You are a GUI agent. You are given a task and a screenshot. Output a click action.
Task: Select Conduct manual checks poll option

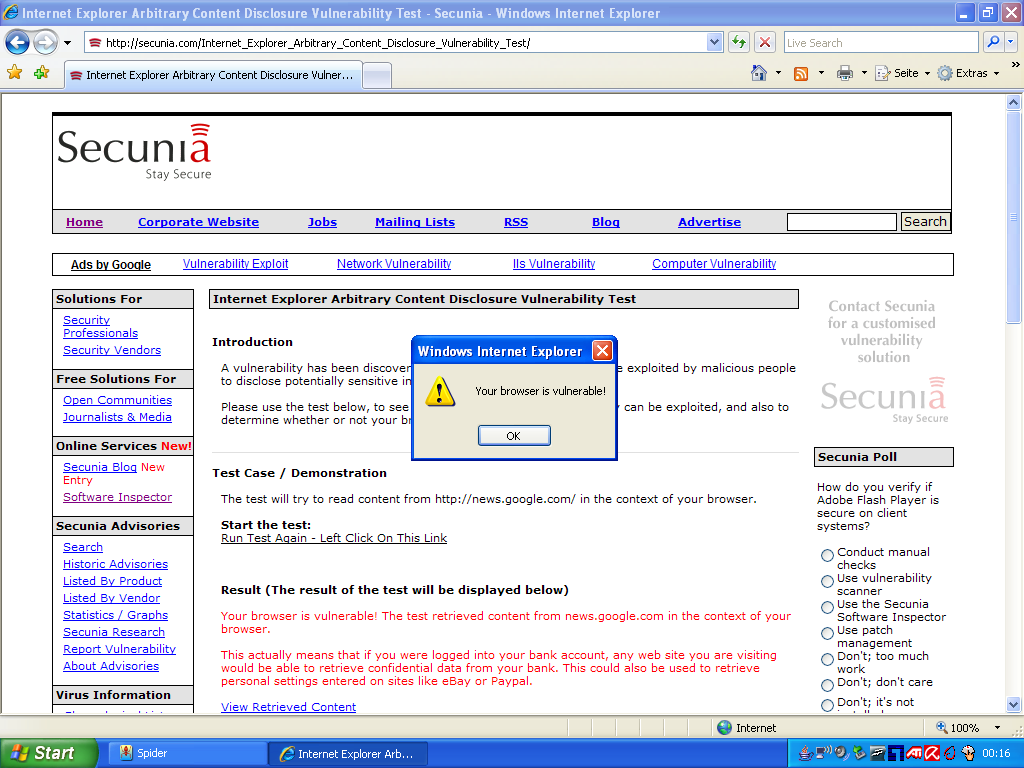827,555
